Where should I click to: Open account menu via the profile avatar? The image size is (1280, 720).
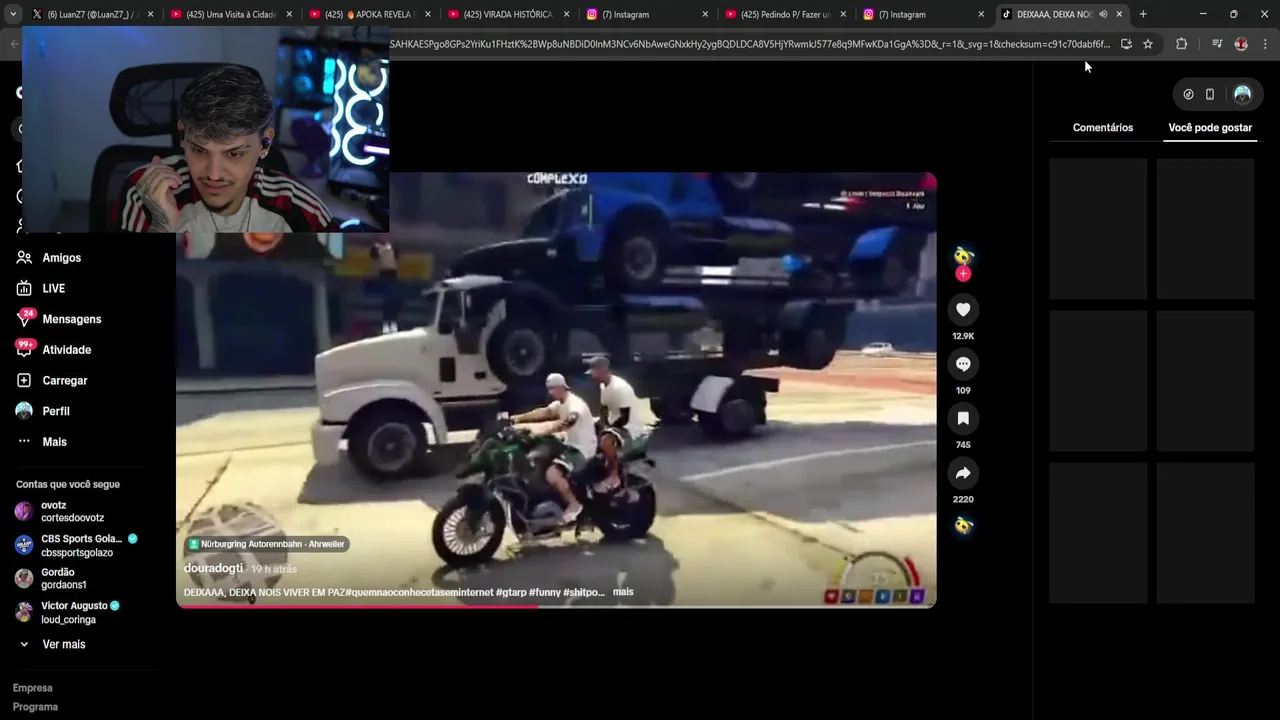coord(1242,94)
